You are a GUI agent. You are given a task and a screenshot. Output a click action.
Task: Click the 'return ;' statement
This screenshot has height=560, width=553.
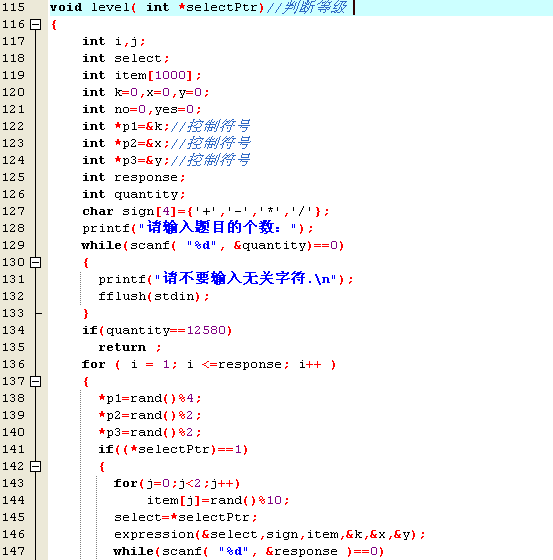tap(130, 348)
